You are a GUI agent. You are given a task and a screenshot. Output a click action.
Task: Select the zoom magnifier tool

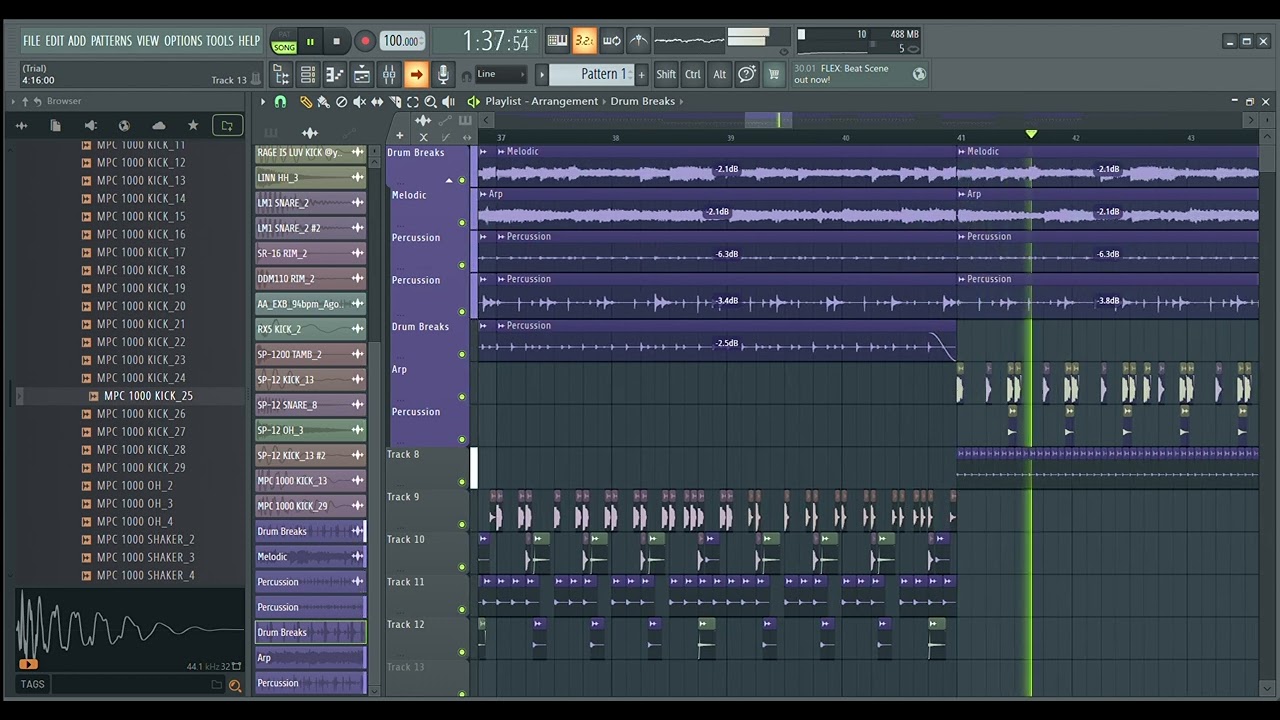(431, 102)
